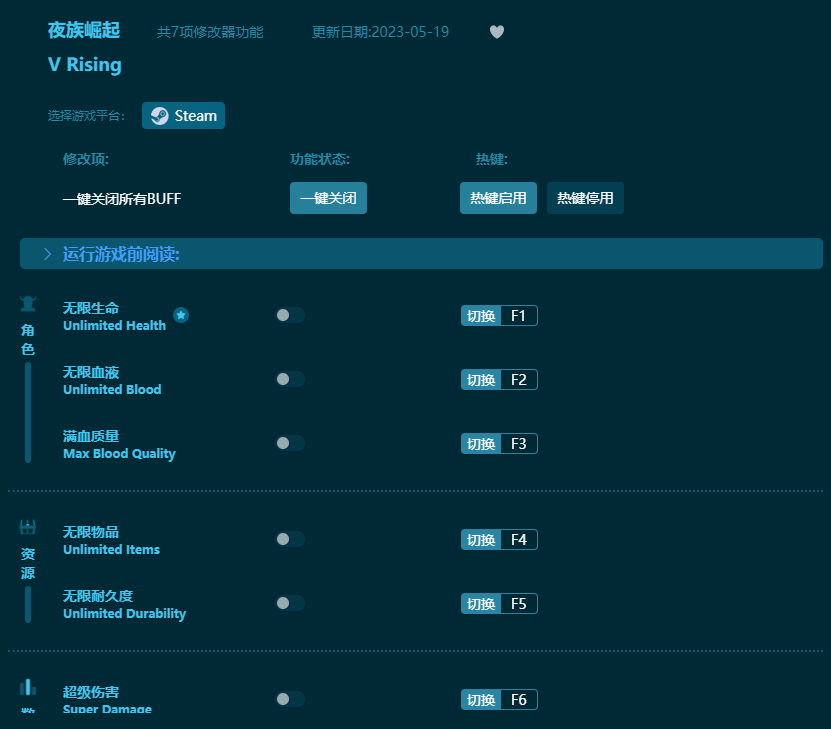
Task: Click the 一键关闭所有BUFF label
Action: [122, 199]
